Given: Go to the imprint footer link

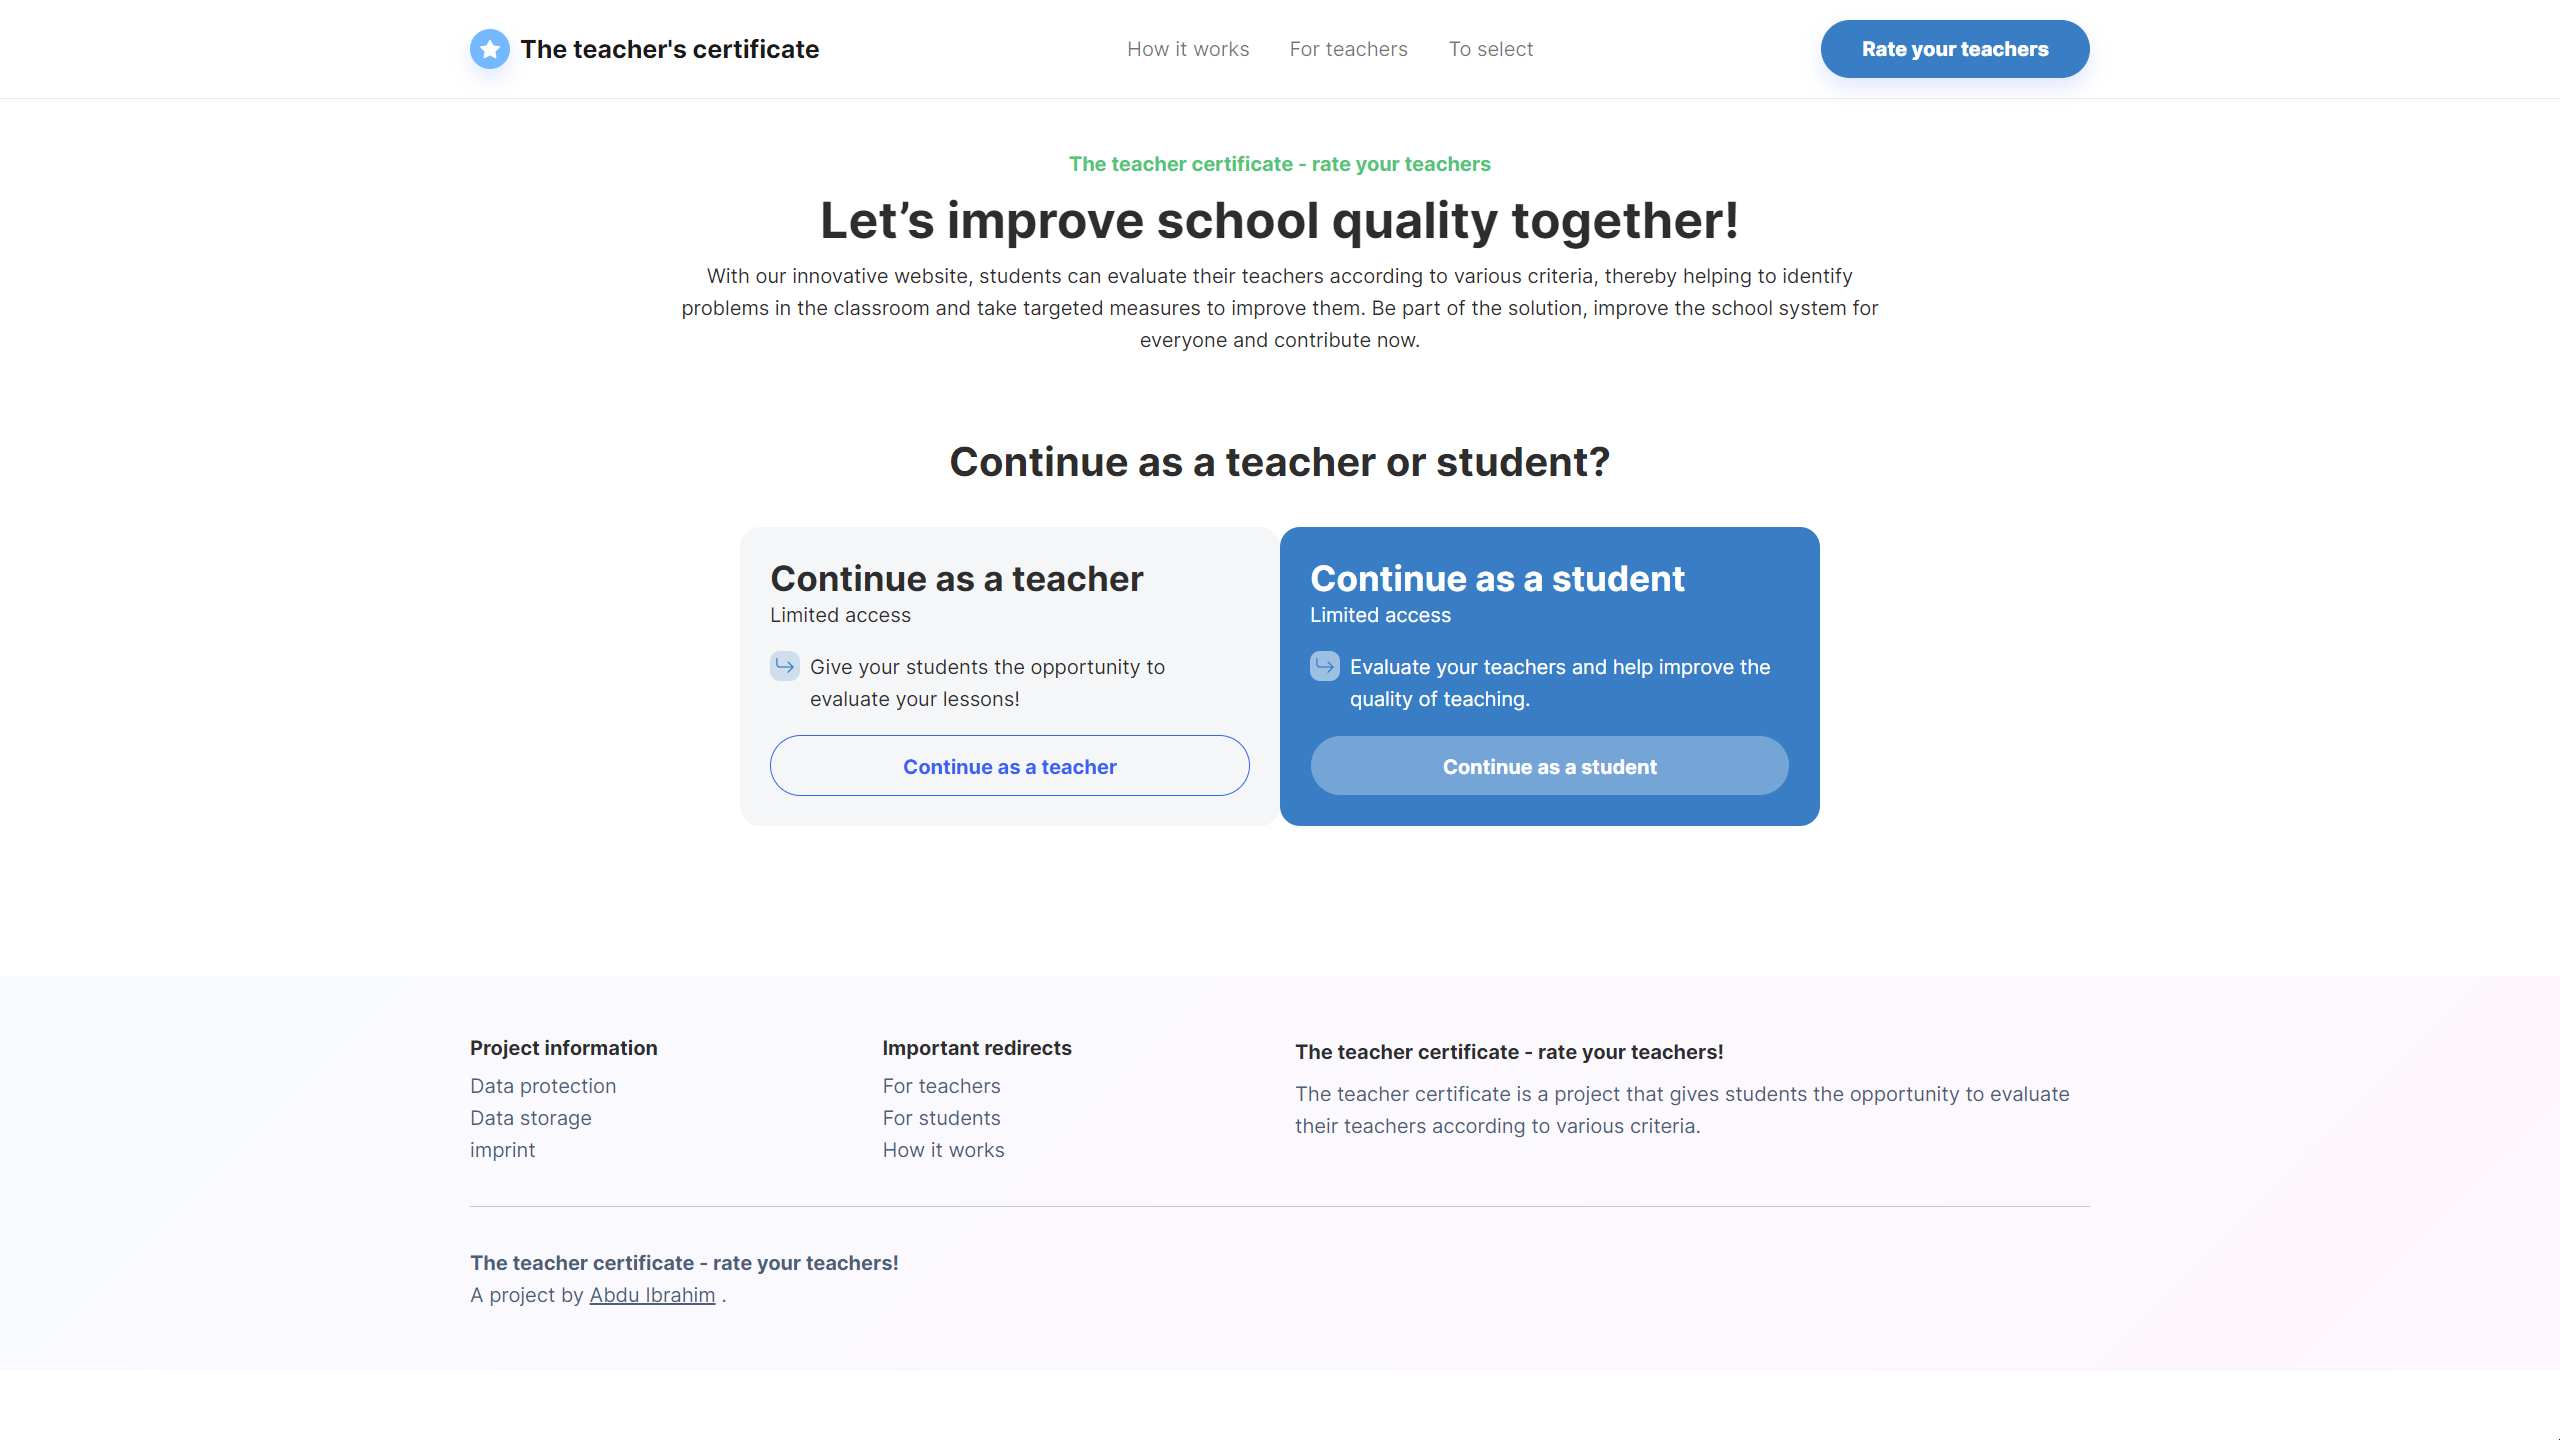Looking at the screenshot, I should [502, 1150].
